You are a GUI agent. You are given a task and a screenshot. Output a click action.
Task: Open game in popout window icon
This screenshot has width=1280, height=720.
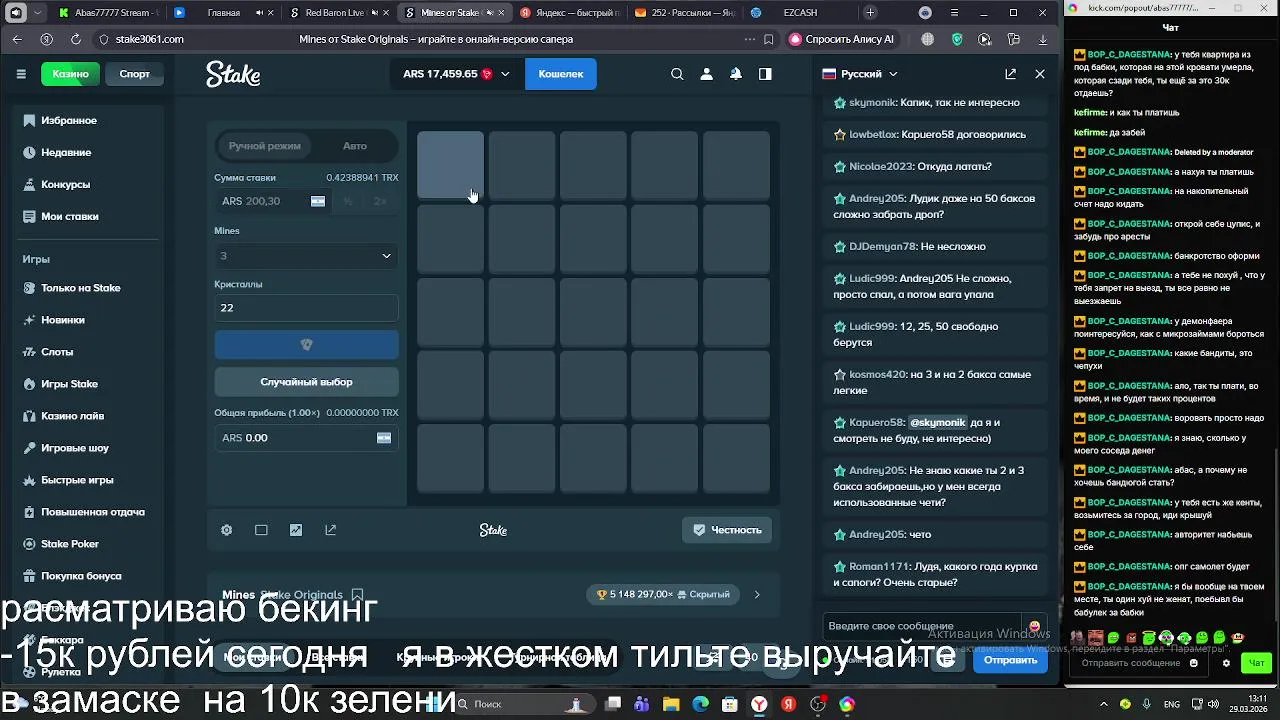tap(330, 530)
